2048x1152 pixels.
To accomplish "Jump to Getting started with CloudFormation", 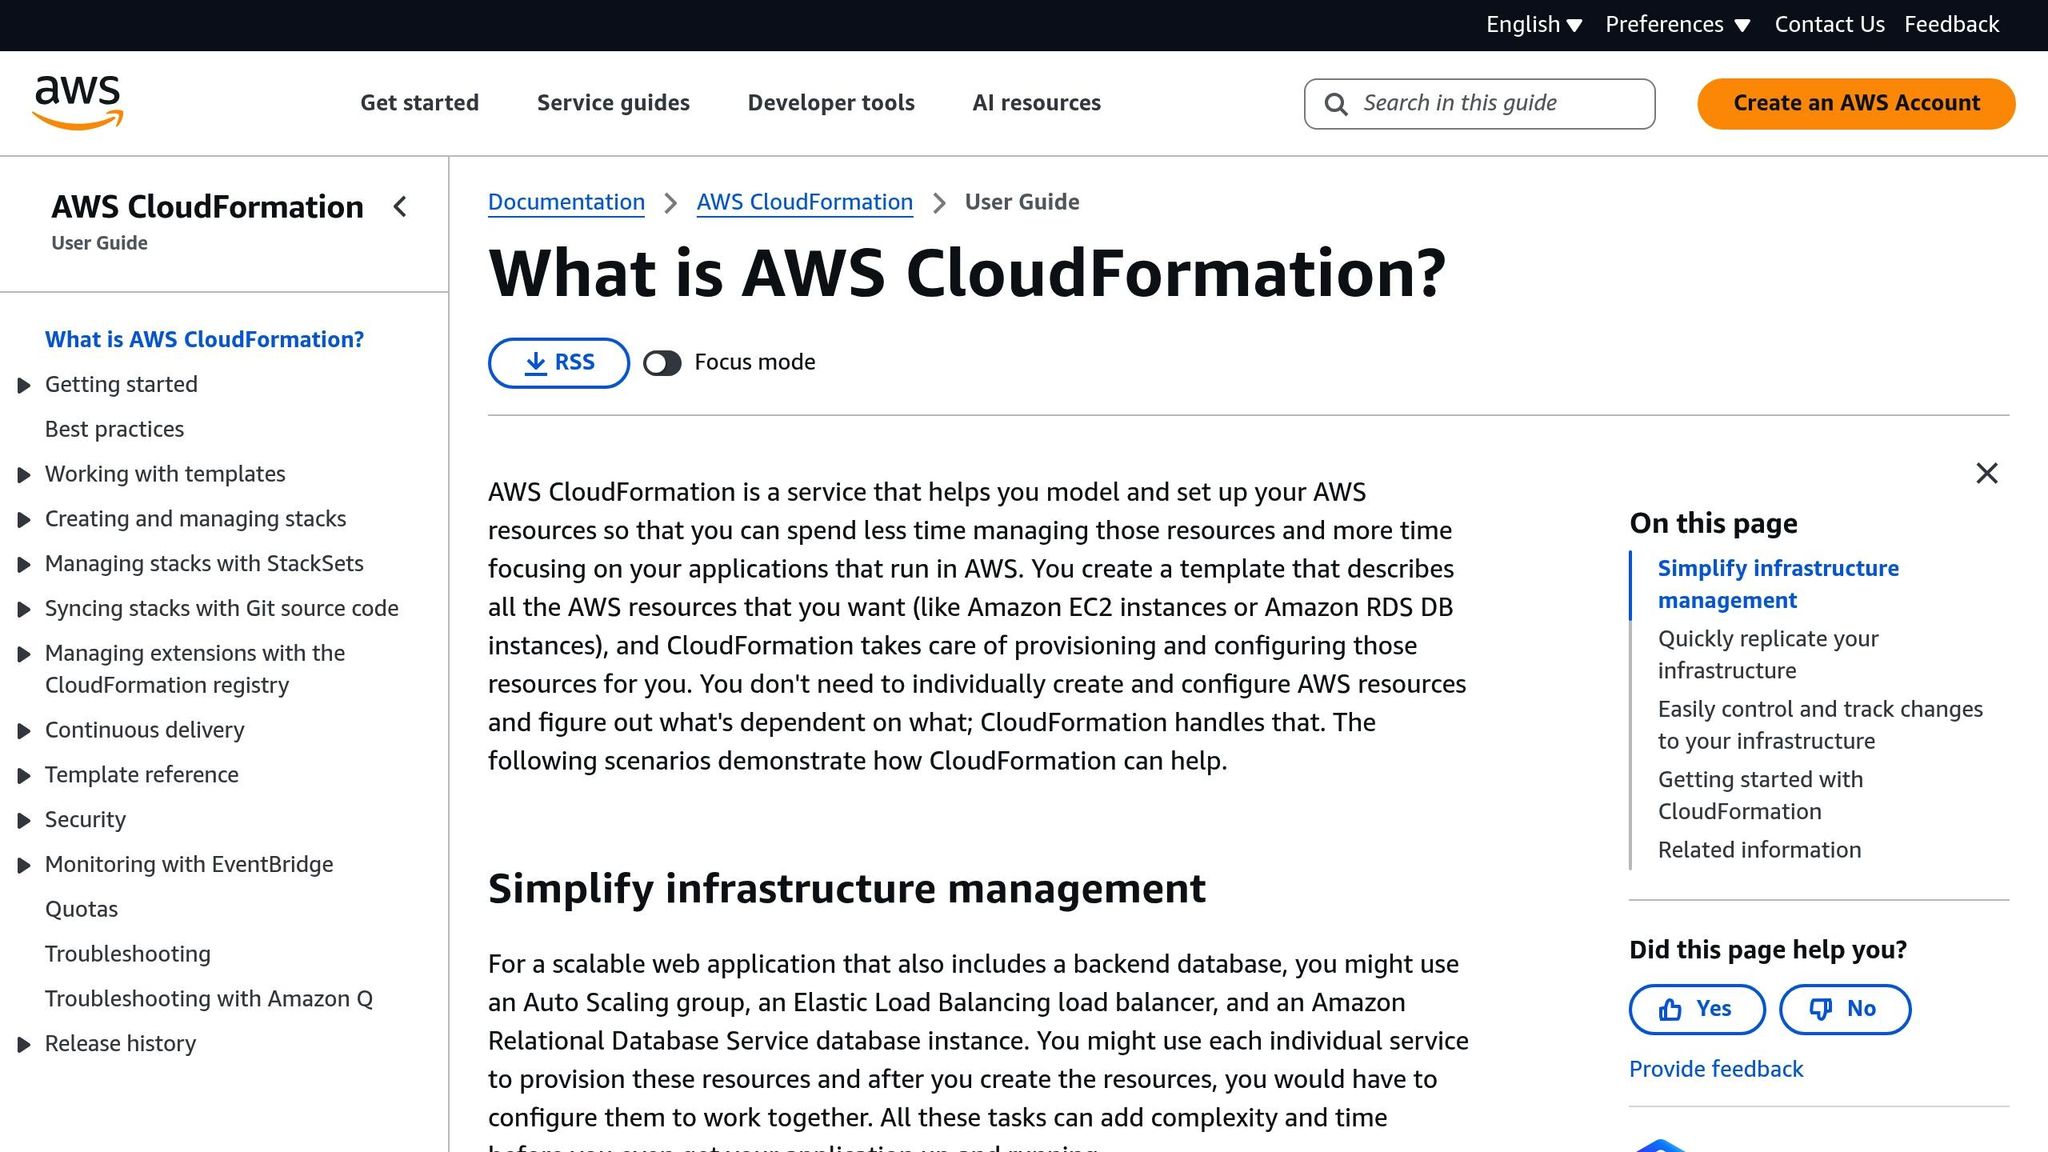I will click(x=1760, y=795).
